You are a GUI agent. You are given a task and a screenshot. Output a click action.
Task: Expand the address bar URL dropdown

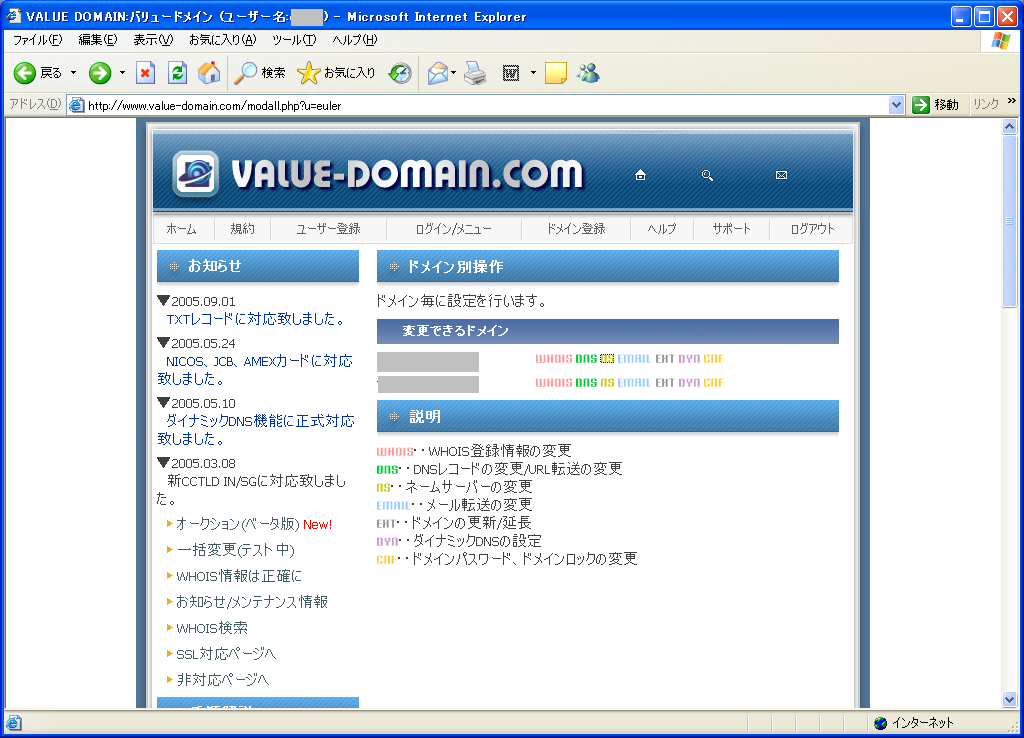896,105
